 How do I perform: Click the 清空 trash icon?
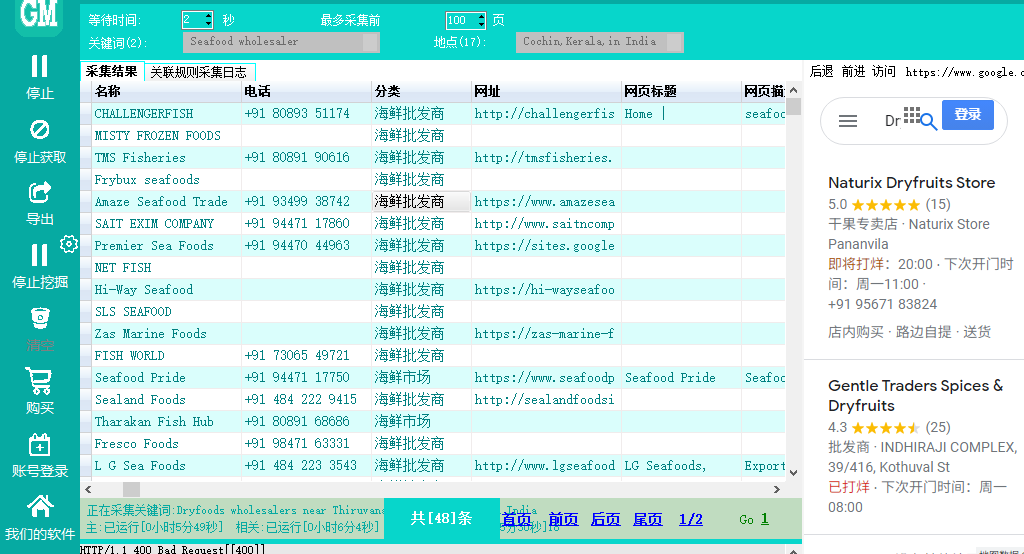(40, 318)
